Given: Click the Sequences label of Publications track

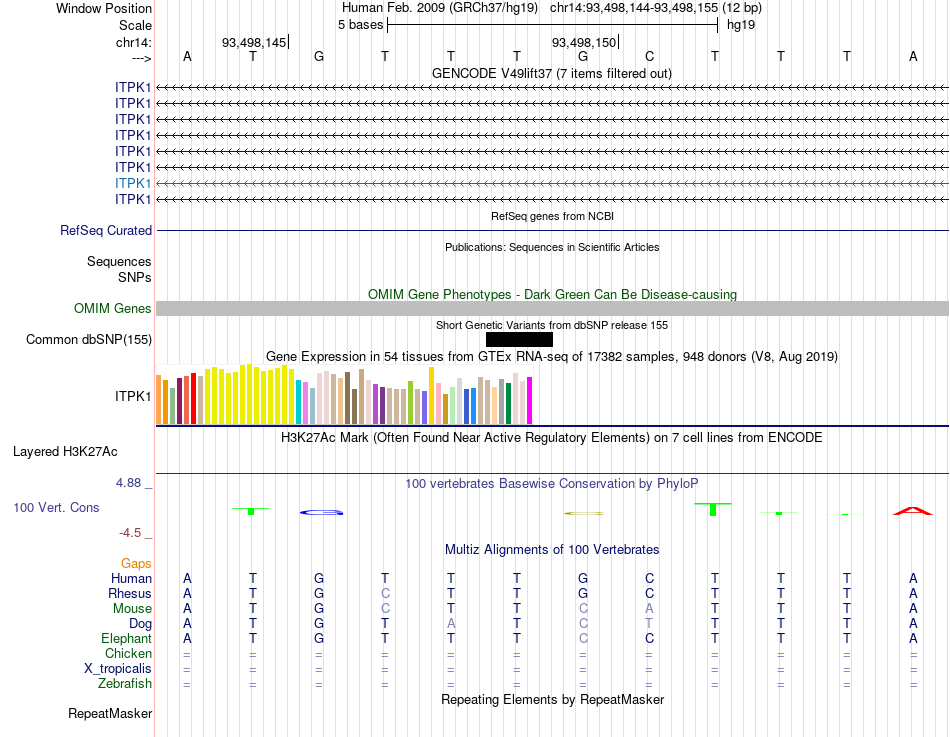Looking at the screenshot, I should (119, 261).
